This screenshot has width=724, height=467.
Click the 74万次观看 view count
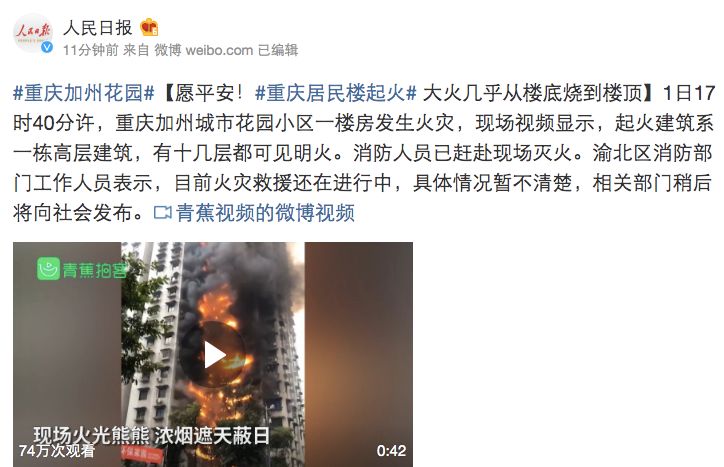[57, 450]
